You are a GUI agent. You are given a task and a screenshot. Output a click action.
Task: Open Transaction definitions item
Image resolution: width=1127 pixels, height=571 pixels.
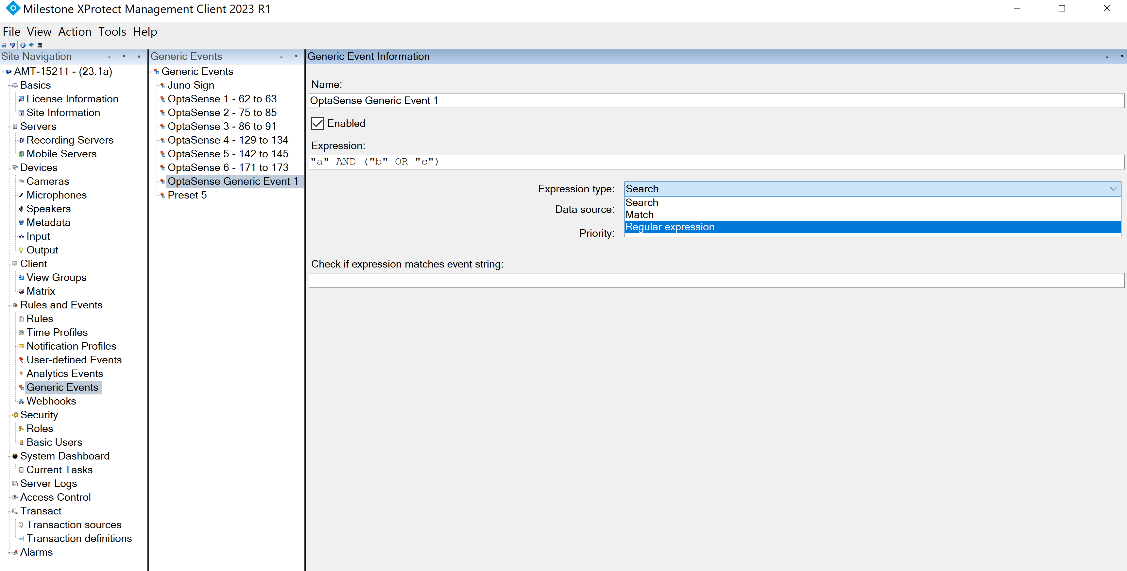(79, 539)
